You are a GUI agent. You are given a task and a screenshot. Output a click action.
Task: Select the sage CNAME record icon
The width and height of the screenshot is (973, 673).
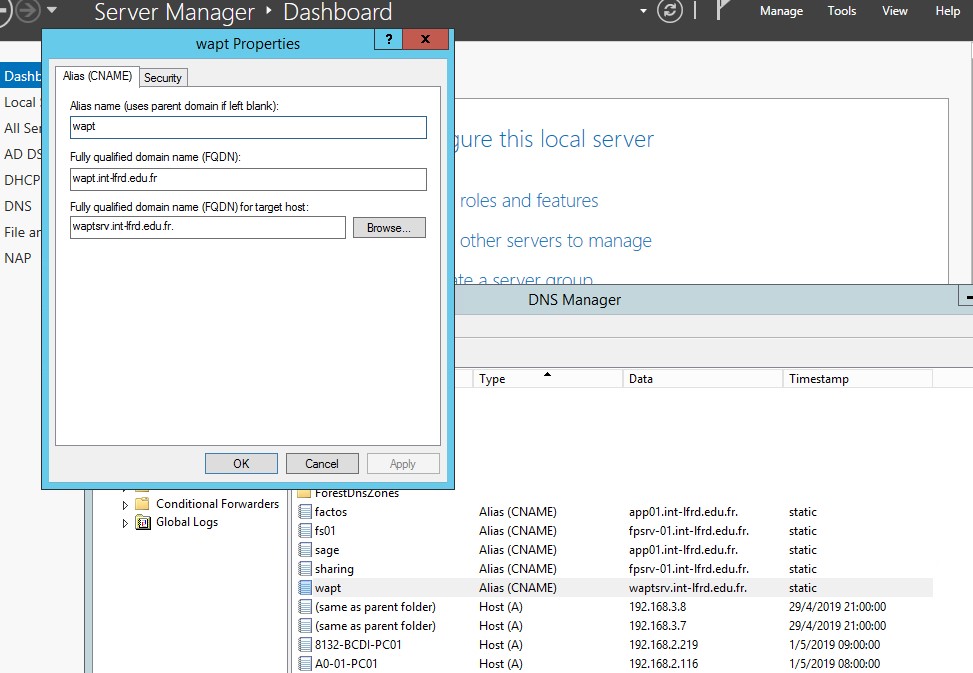[305, 550]
